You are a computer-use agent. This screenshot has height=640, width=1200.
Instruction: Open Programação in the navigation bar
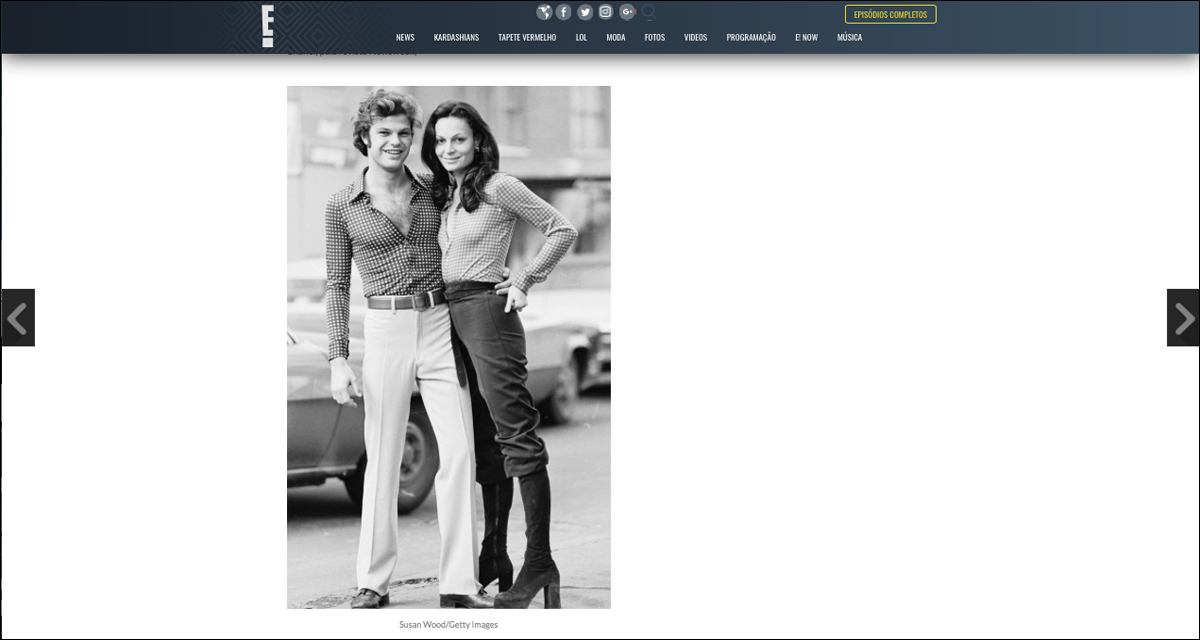(x=751, y=38)
